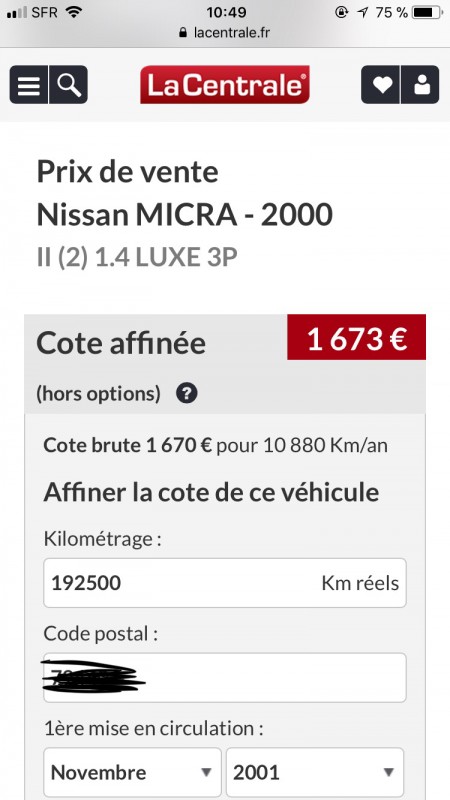Tap the padlock icon beside lacentrale.fr
The height and width of the screenshot is (800, 450).
(x=183, y=33)
